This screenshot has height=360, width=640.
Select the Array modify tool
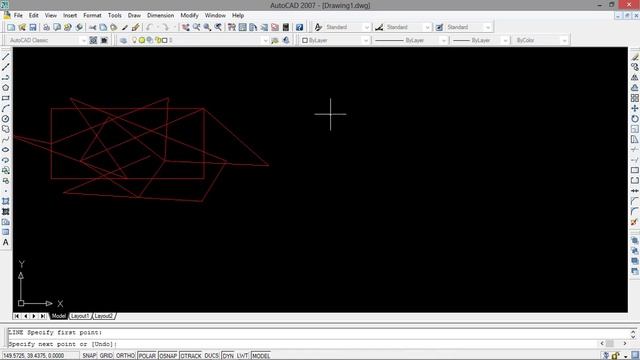click(x=634, y=98)
